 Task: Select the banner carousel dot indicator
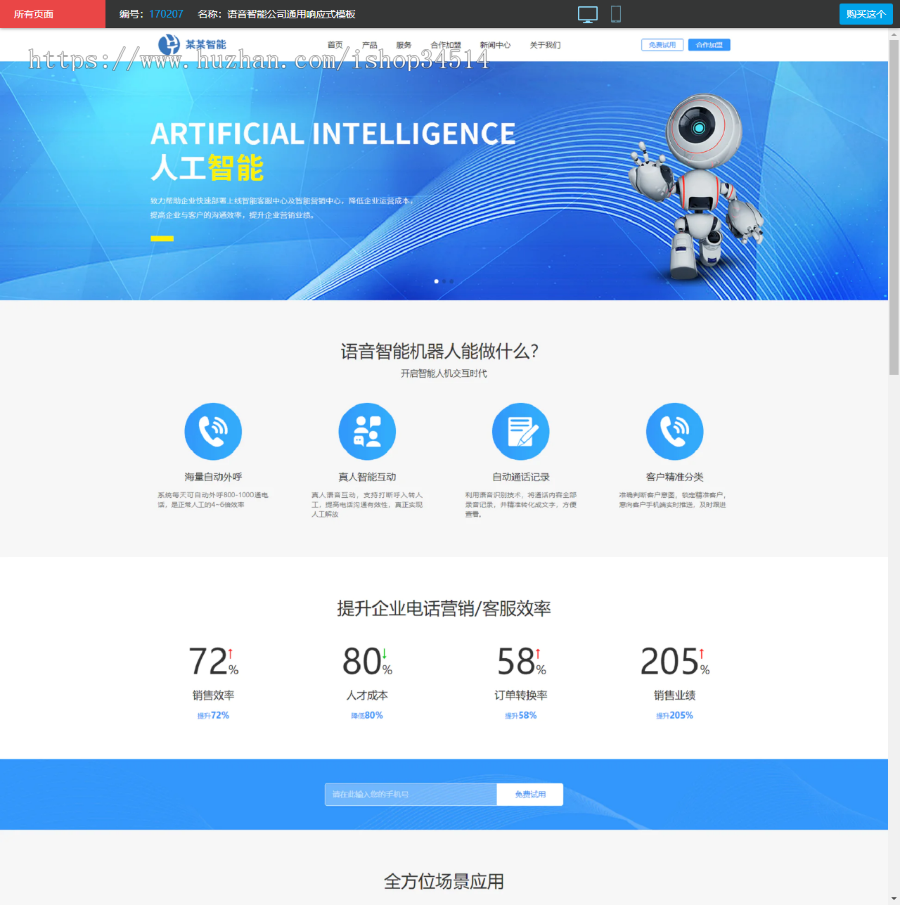[x=436, y=281]
